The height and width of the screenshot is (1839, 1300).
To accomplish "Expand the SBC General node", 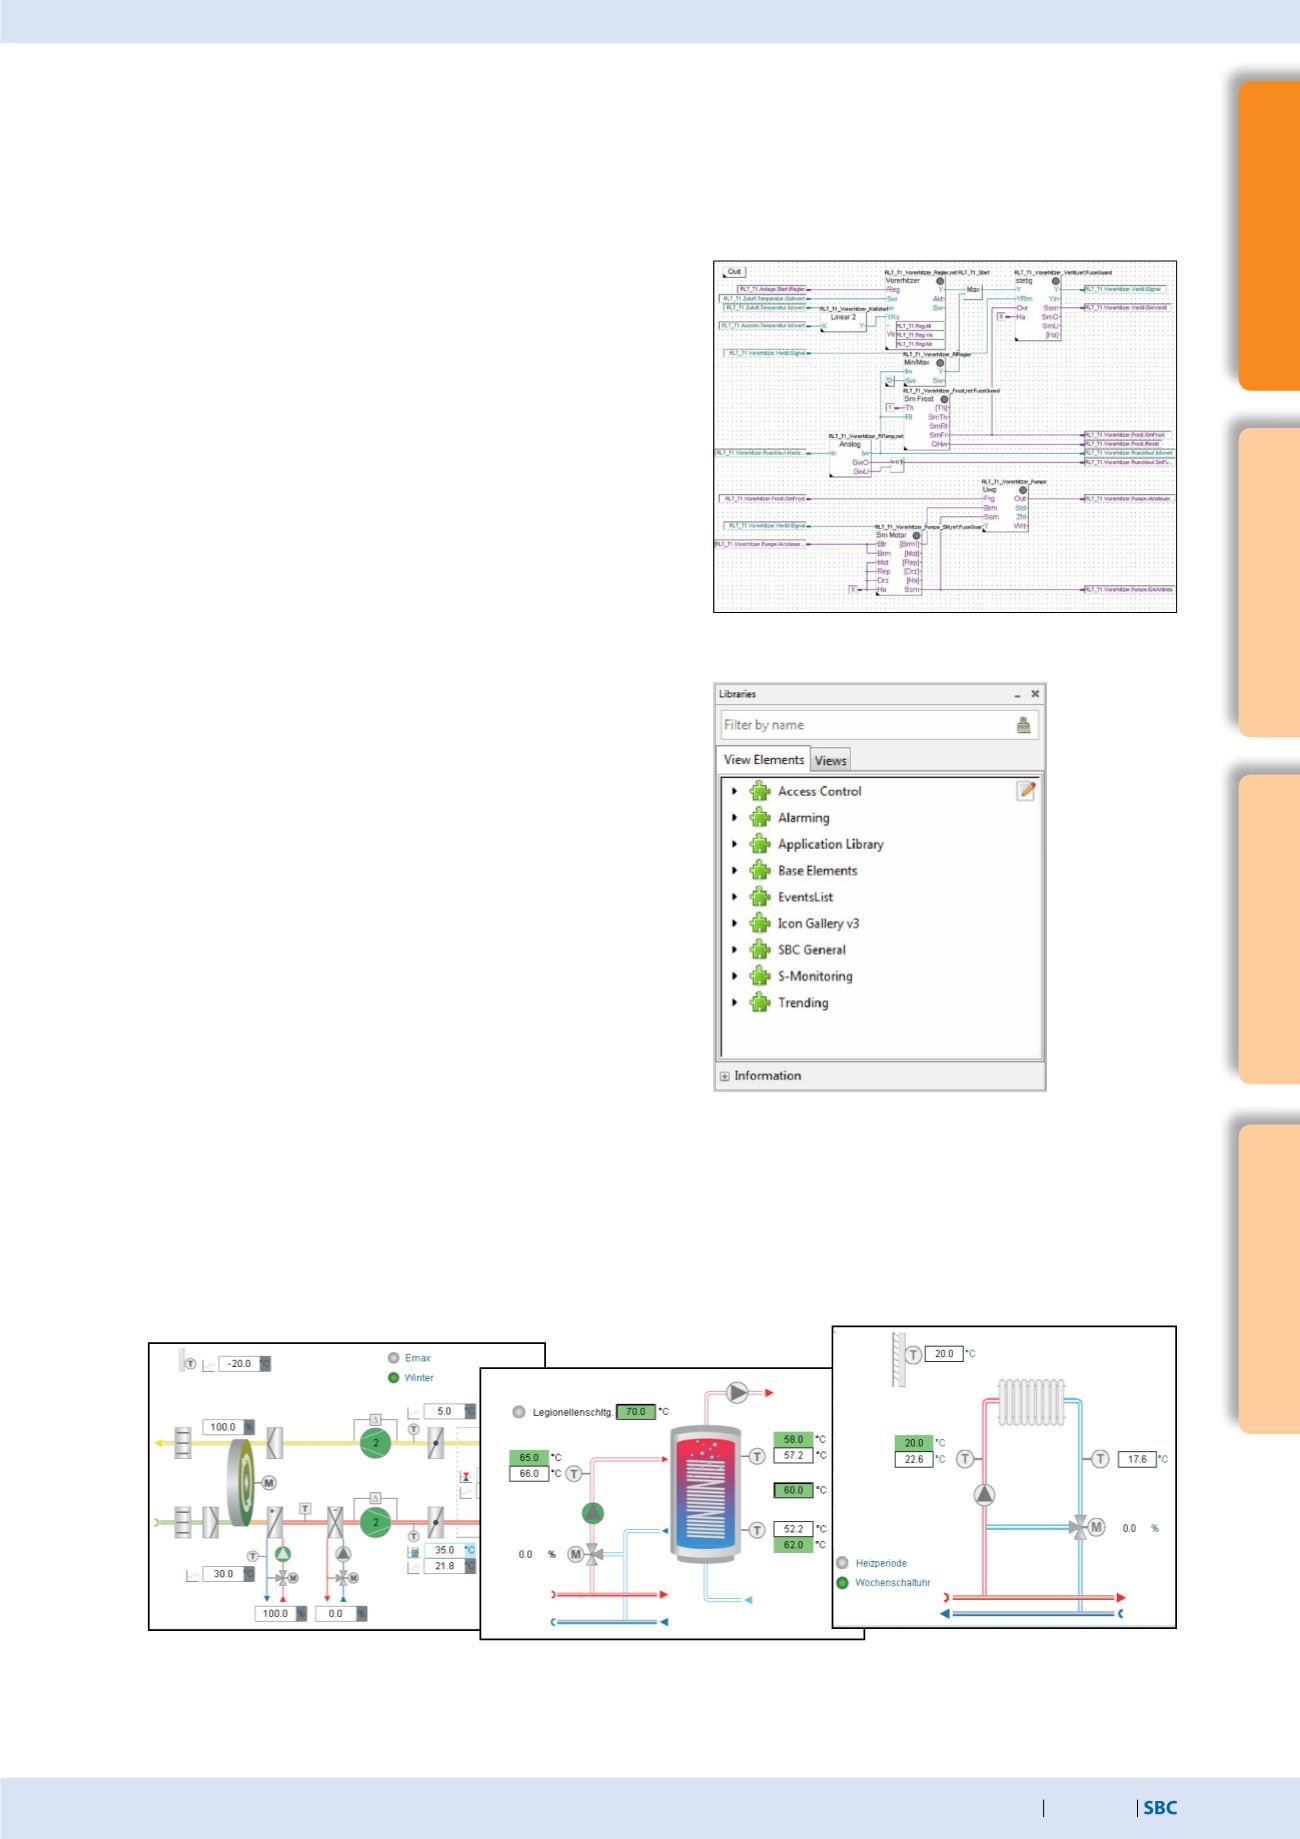I will (734, 950).
